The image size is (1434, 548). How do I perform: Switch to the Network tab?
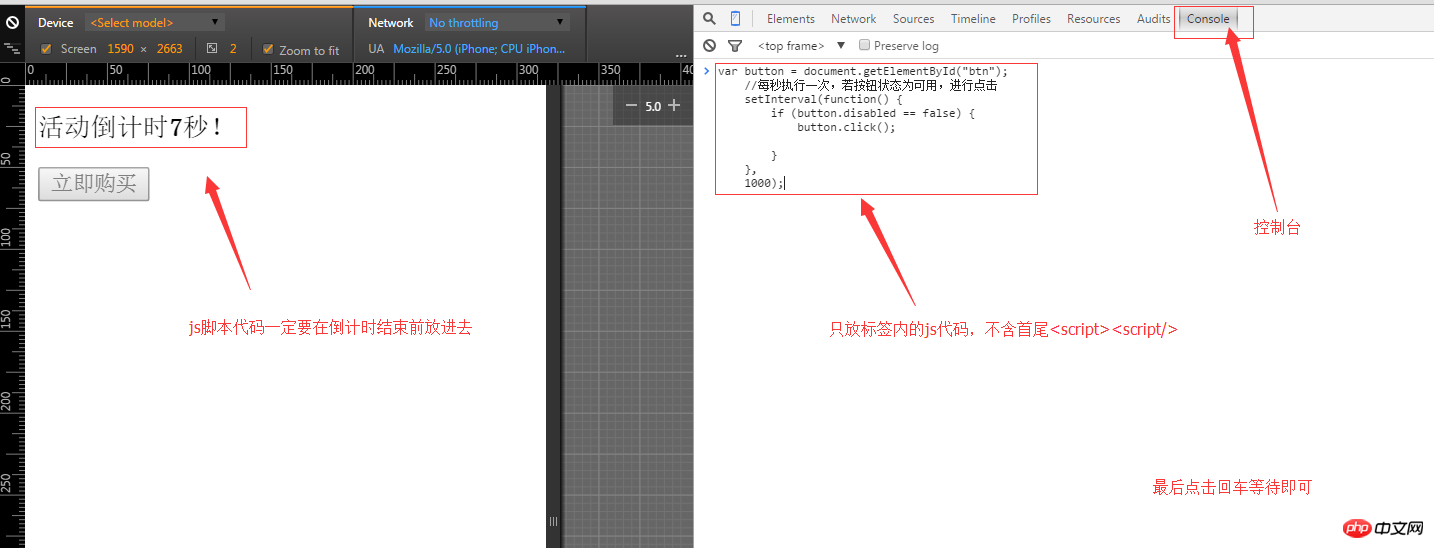coord(854,19)
